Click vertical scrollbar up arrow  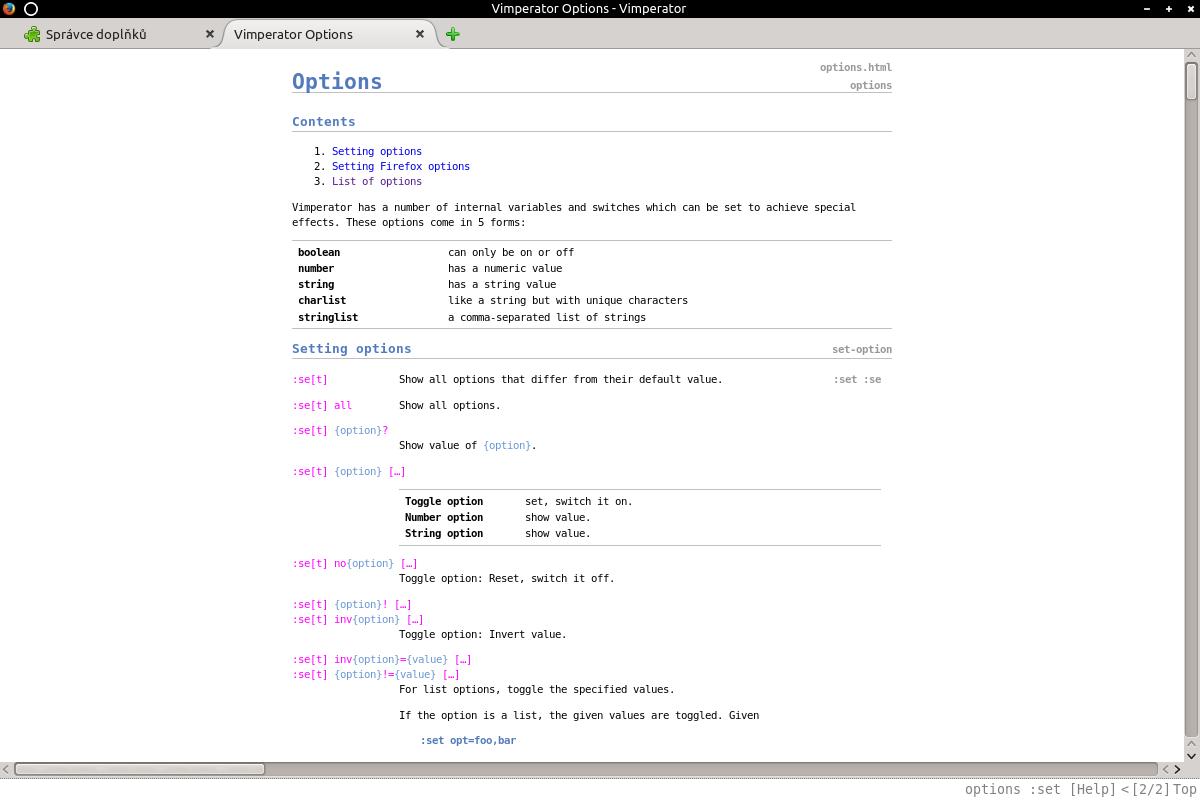[x=1191, y=55]
